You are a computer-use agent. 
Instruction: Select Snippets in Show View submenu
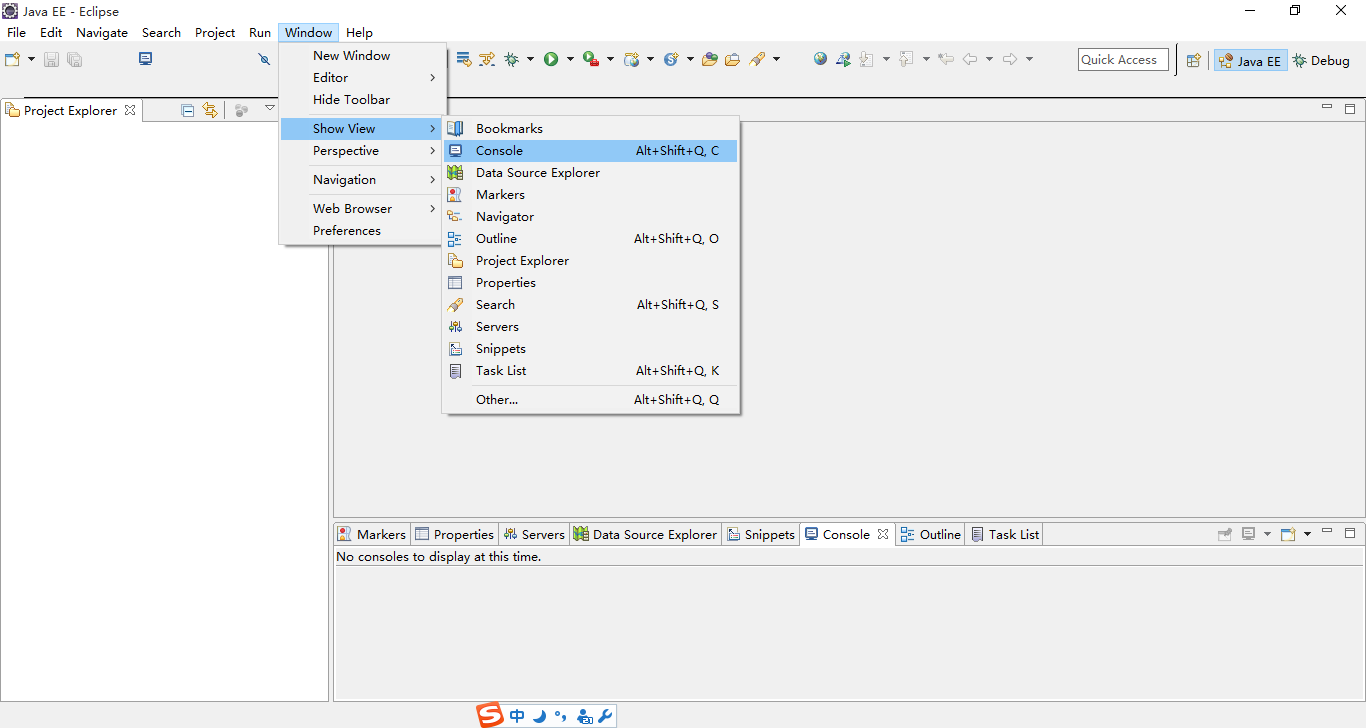(590, 349)
